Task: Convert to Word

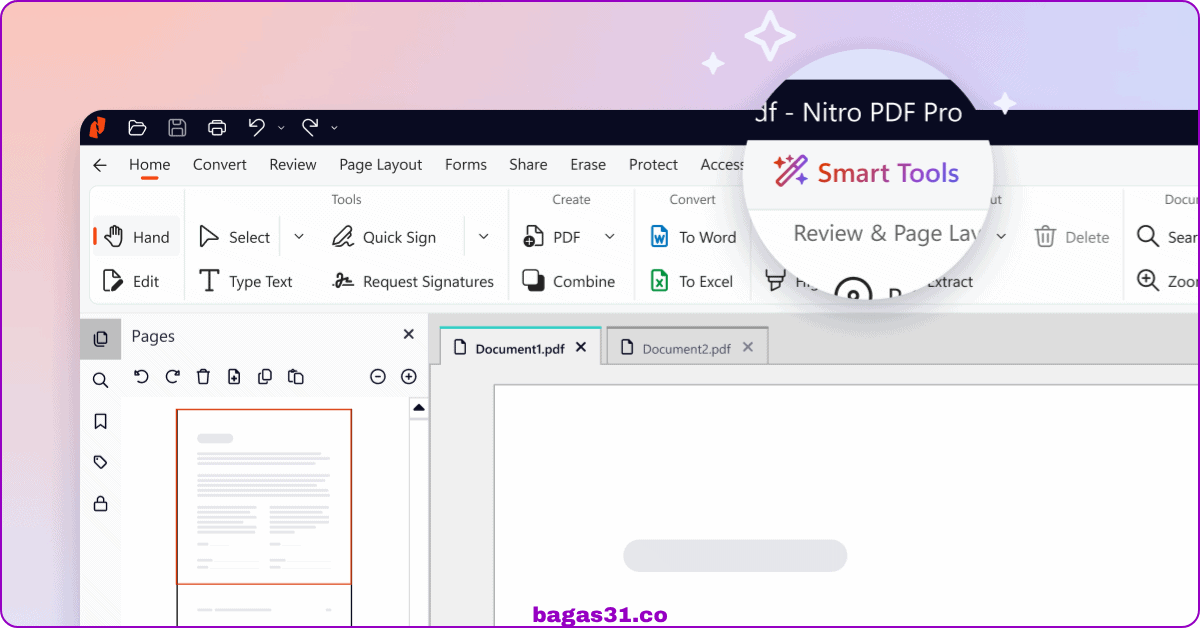Action: (x=693, y=237)
